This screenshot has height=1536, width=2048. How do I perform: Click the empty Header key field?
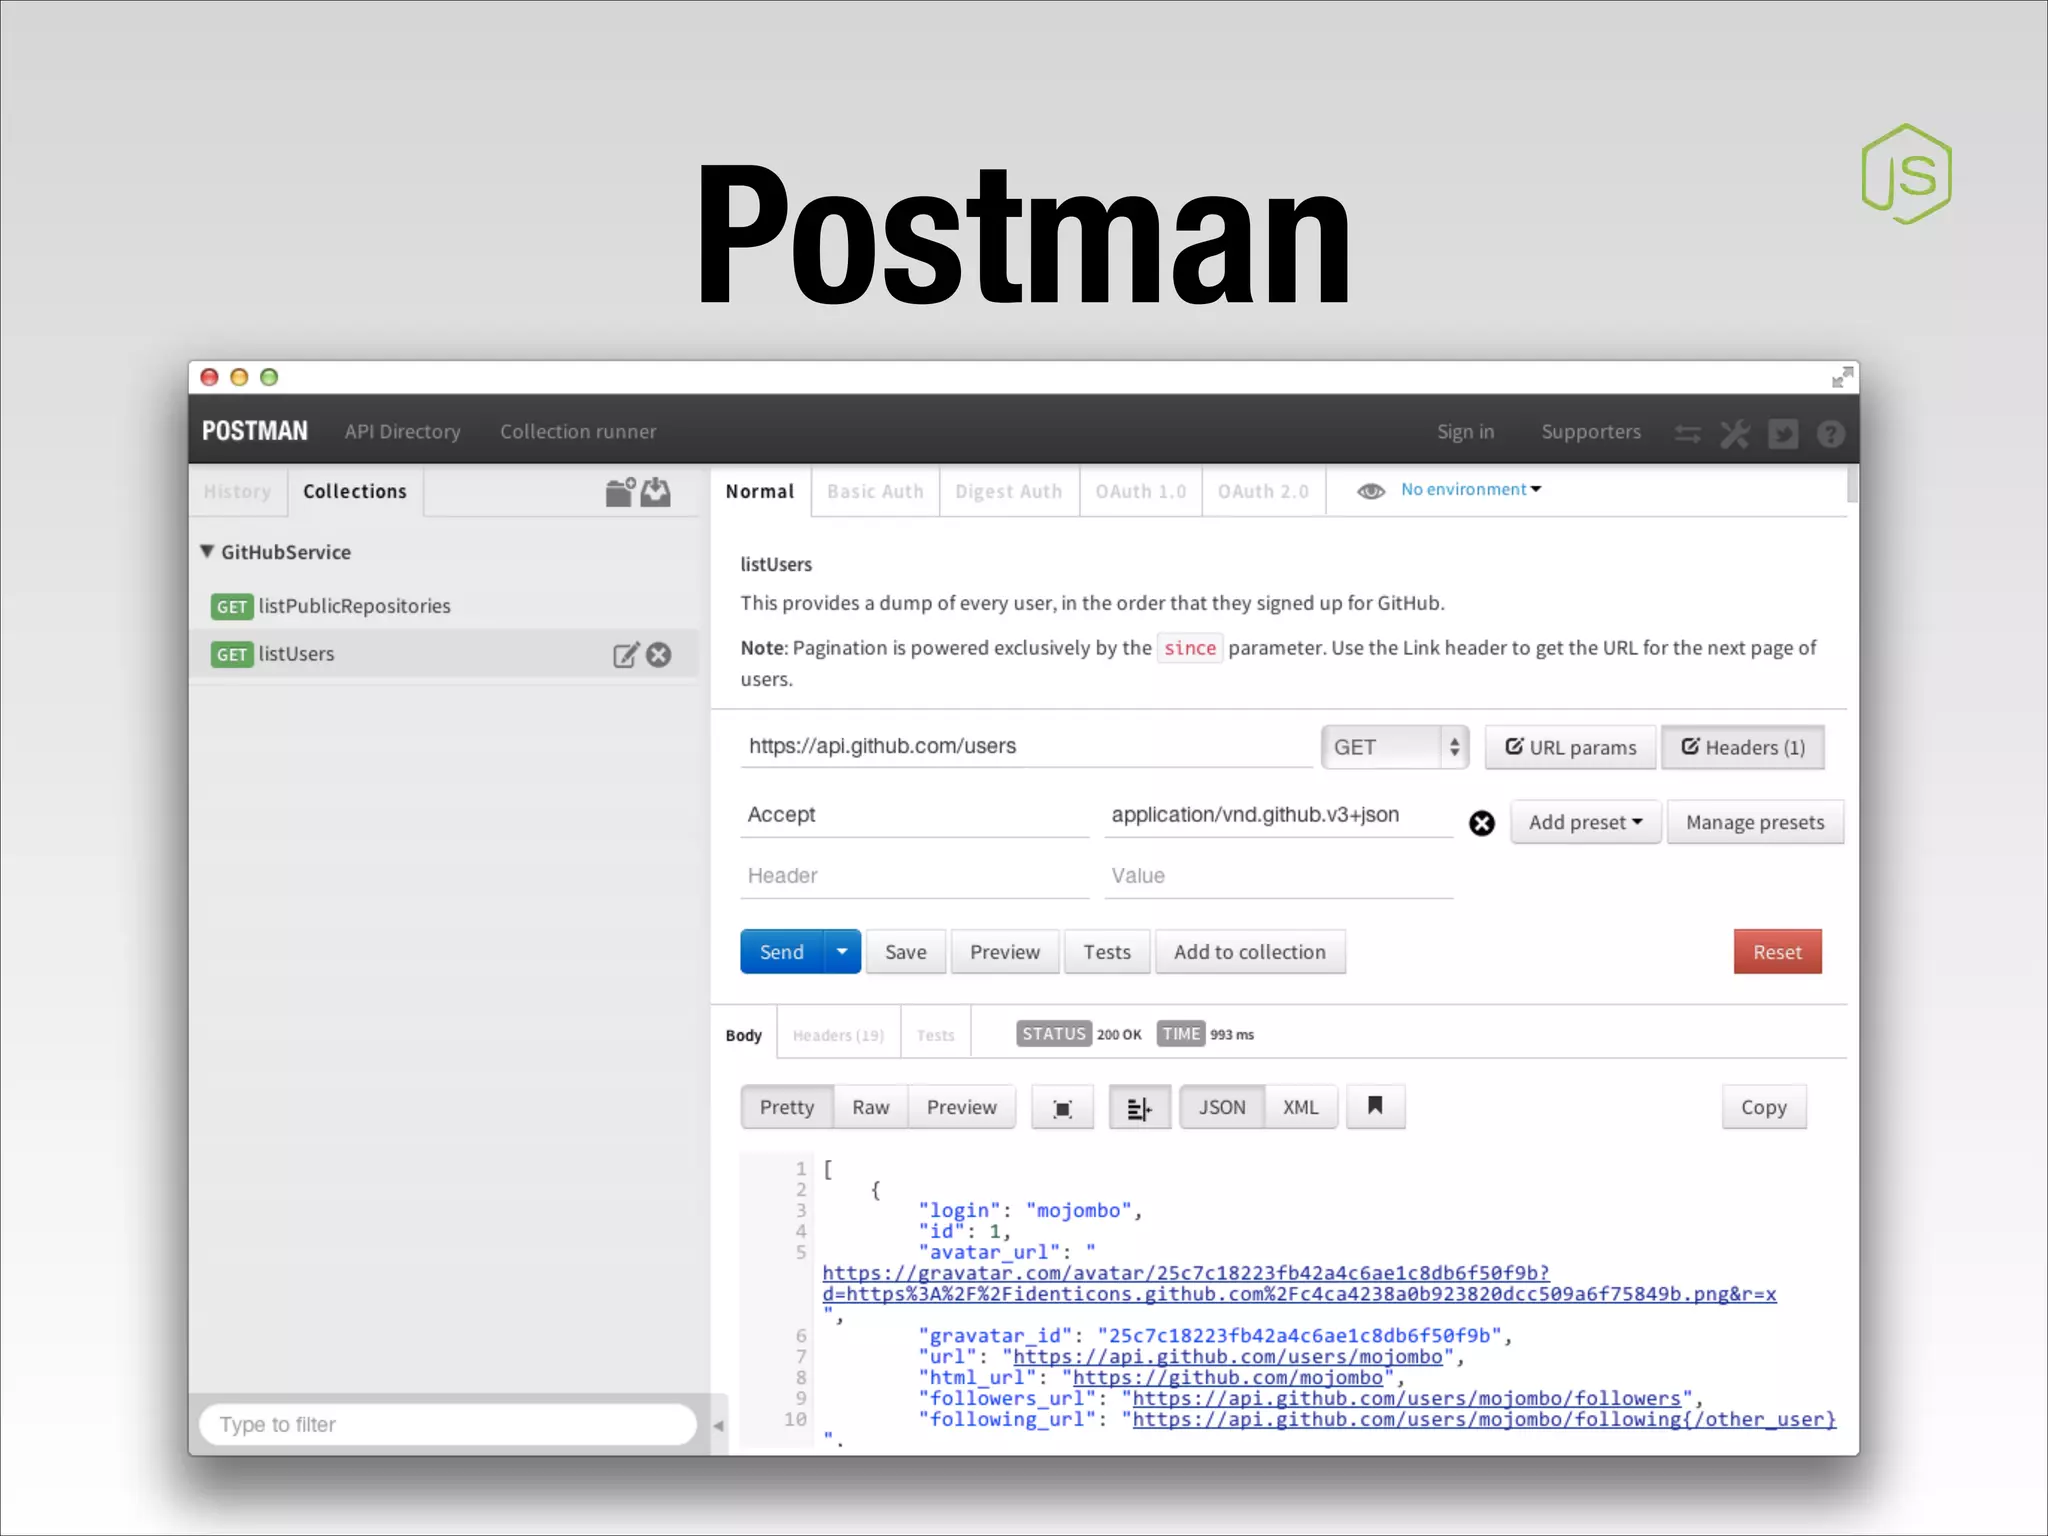(914, 876)
